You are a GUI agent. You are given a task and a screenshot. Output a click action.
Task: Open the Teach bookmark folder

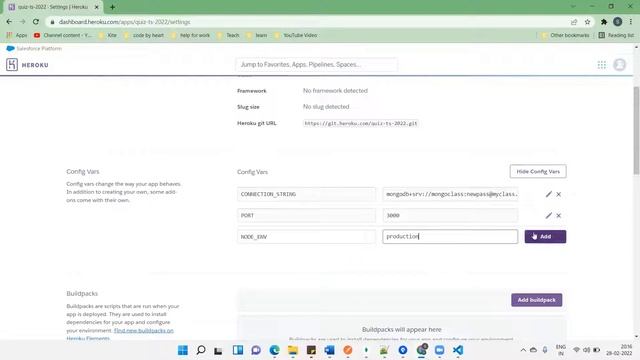(228, 36)
